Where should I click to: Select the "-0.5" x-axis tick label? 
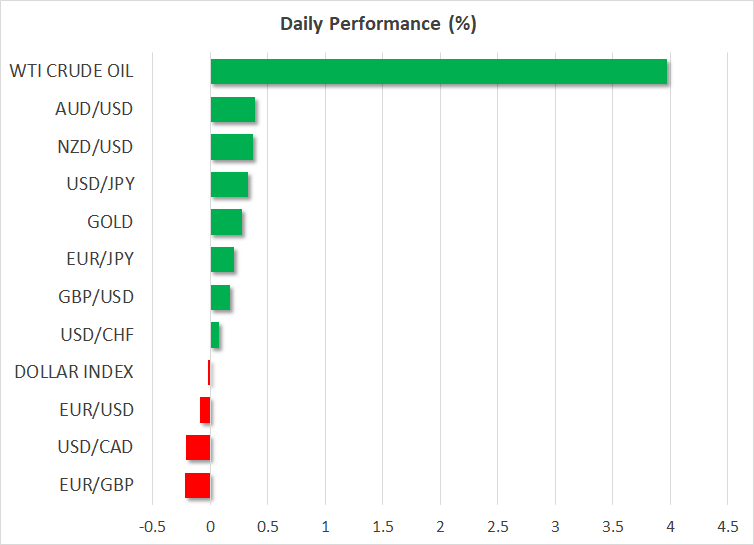(x=152, y=525)
